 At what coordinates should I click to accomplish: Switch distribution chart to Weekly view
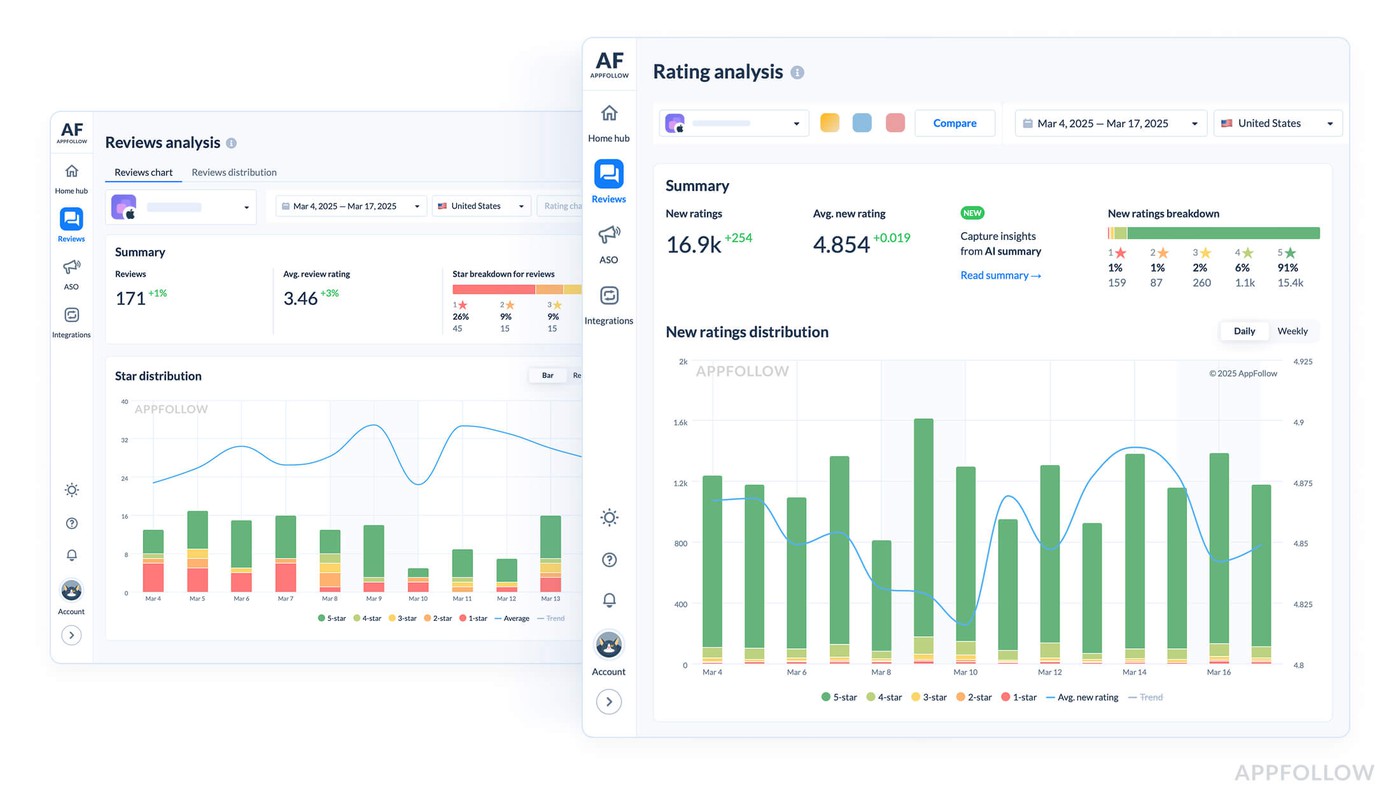click(x=1292, y=331)
